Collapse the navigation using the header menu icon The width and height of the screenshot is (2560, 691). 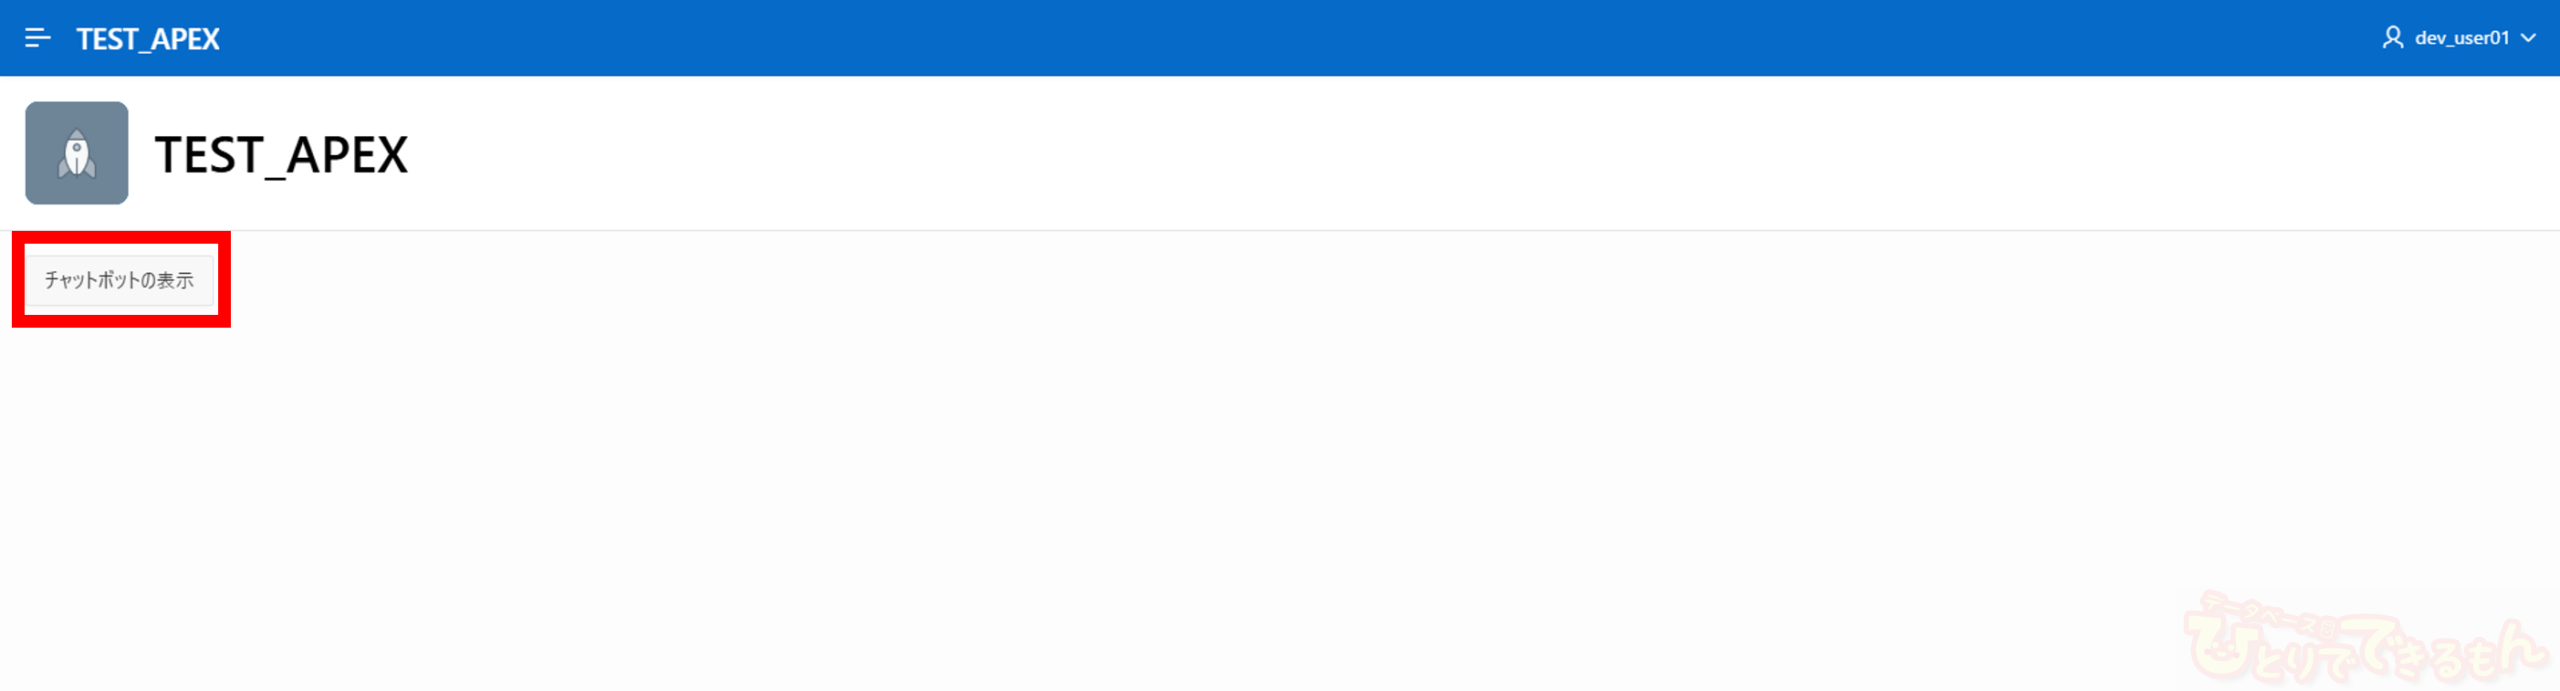pos(37,38)
